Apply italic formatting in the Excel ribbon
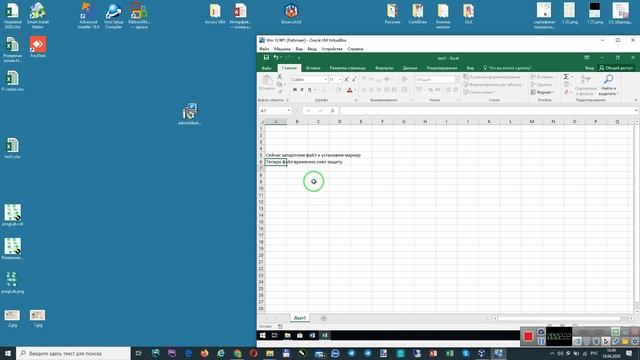 [x=302, y=90]
